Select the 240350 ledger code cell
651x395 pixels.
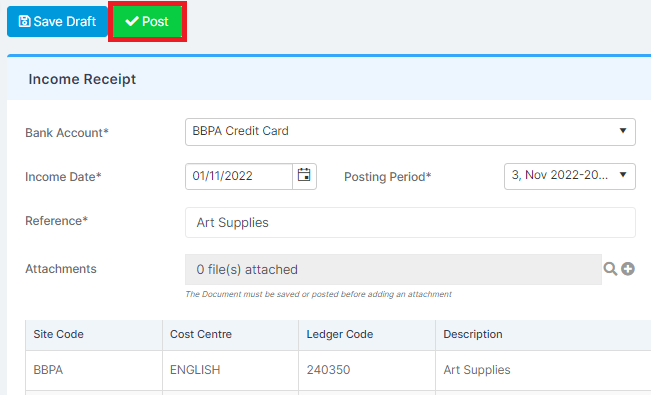click(367, 370)
